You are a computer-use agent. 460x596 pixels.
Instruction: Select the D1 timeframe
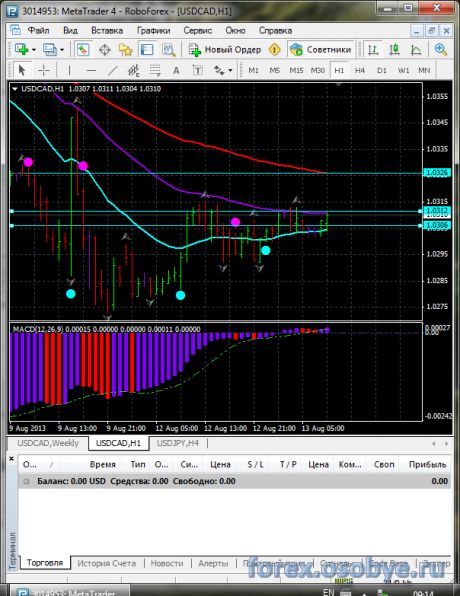coord(382,70)
